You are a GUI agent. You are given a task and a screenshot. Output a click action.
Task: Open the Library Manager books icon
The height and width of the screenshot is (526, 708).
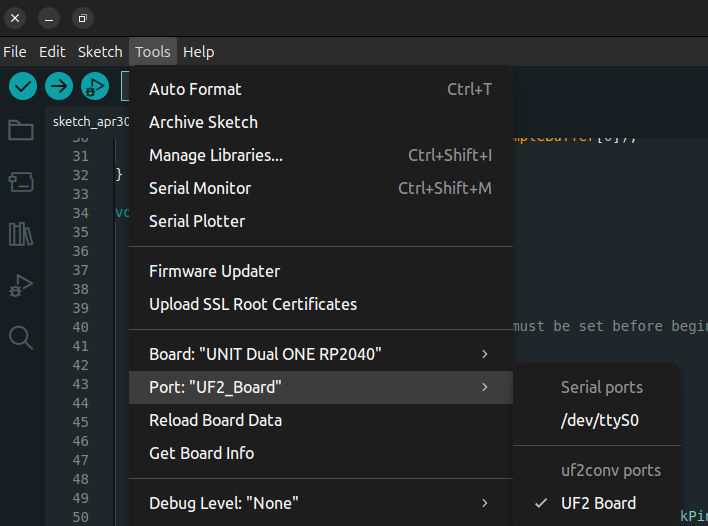[x=21, y=234]
